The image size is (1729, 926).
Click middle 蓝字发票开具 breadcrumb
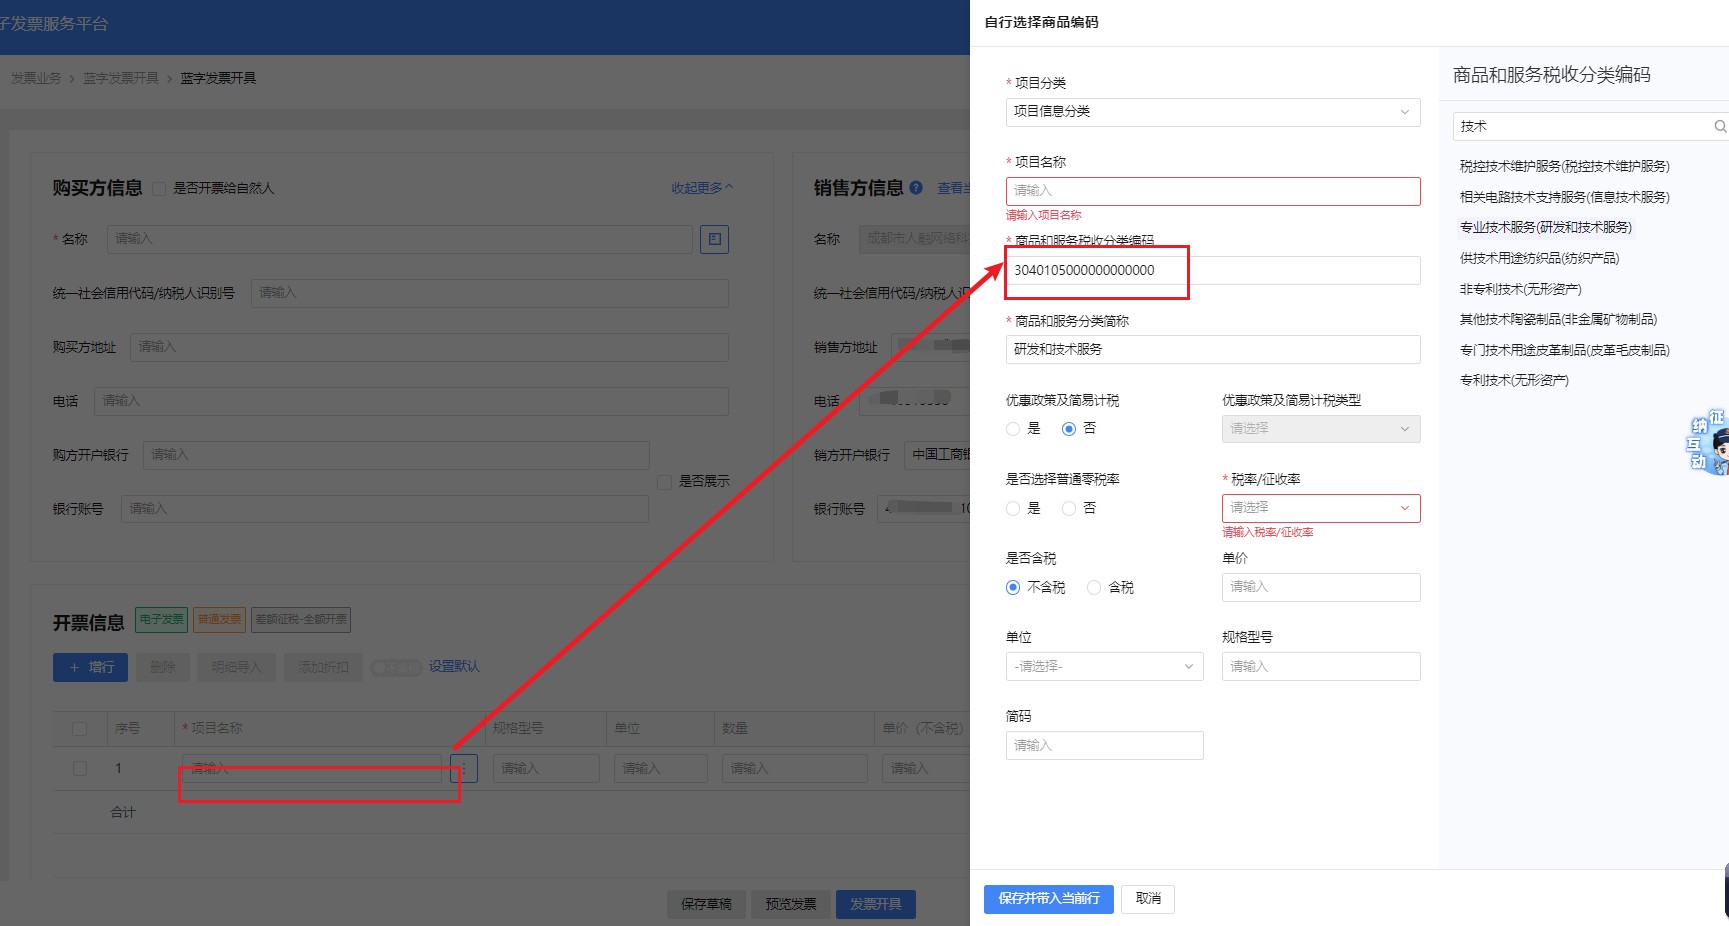click(121, 78)
